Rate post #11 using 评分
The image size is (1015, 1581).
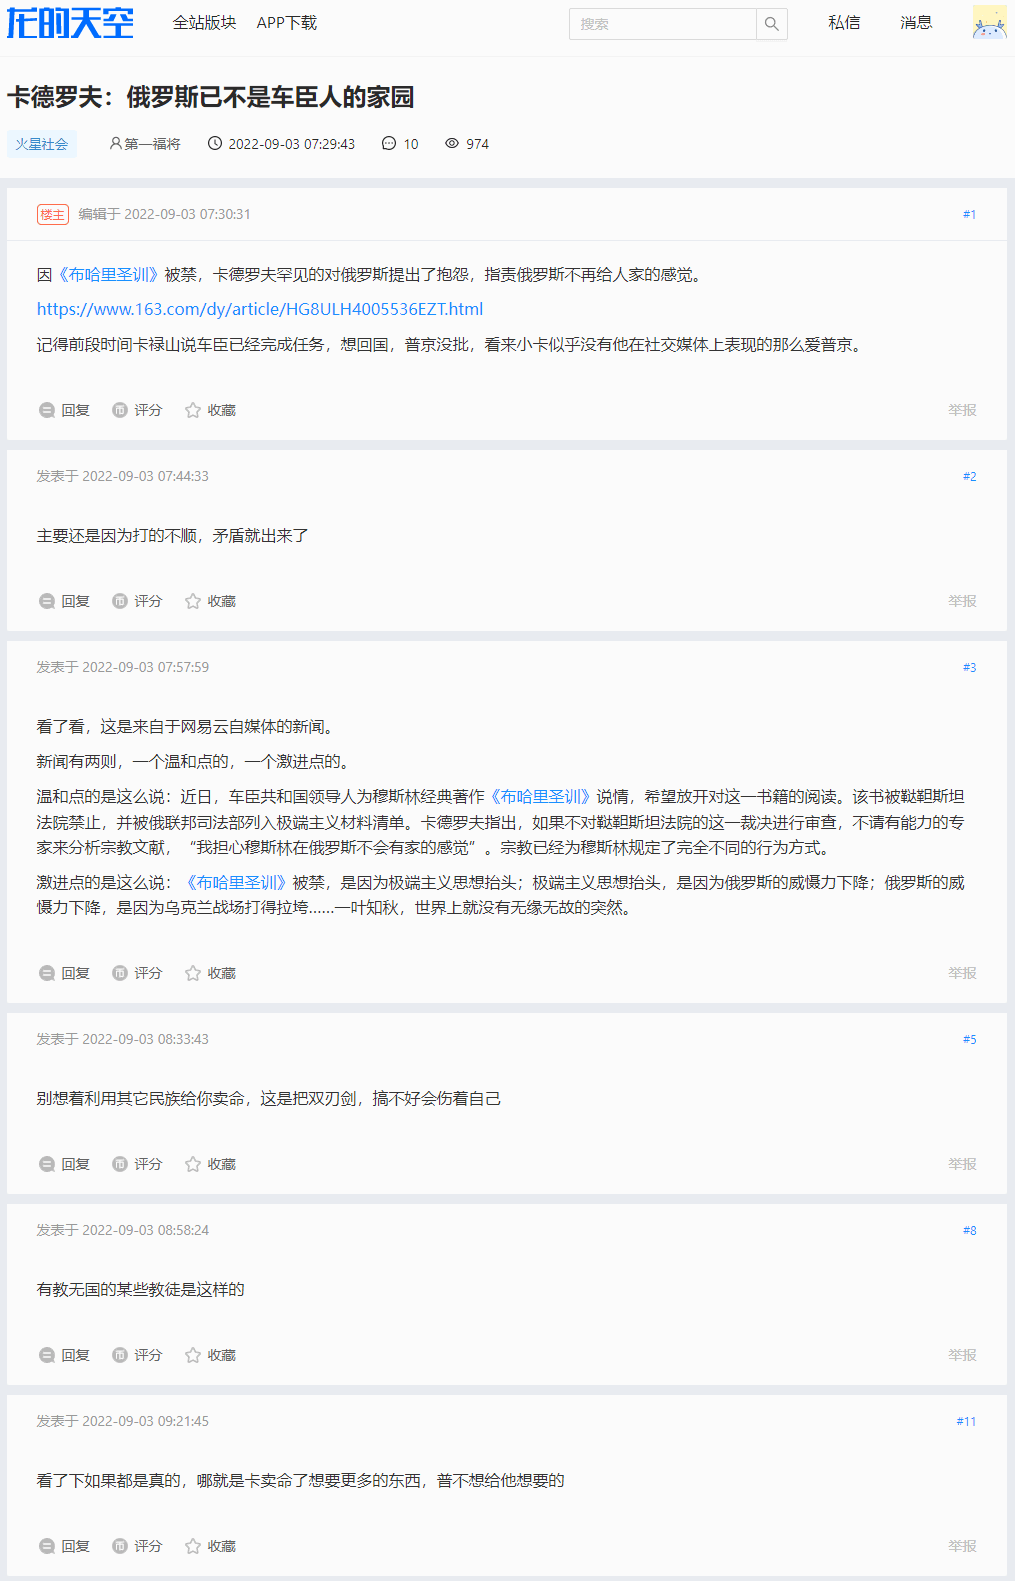tap(137, 1546)
